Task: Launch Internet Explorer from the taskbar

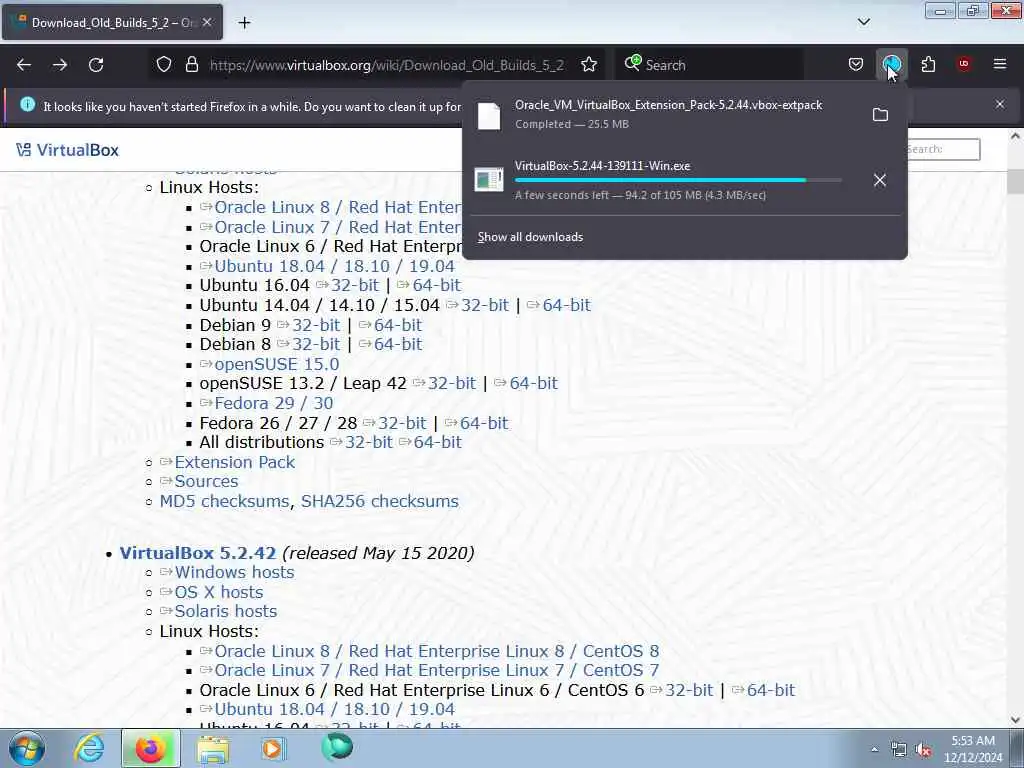Action: [89, 748]
